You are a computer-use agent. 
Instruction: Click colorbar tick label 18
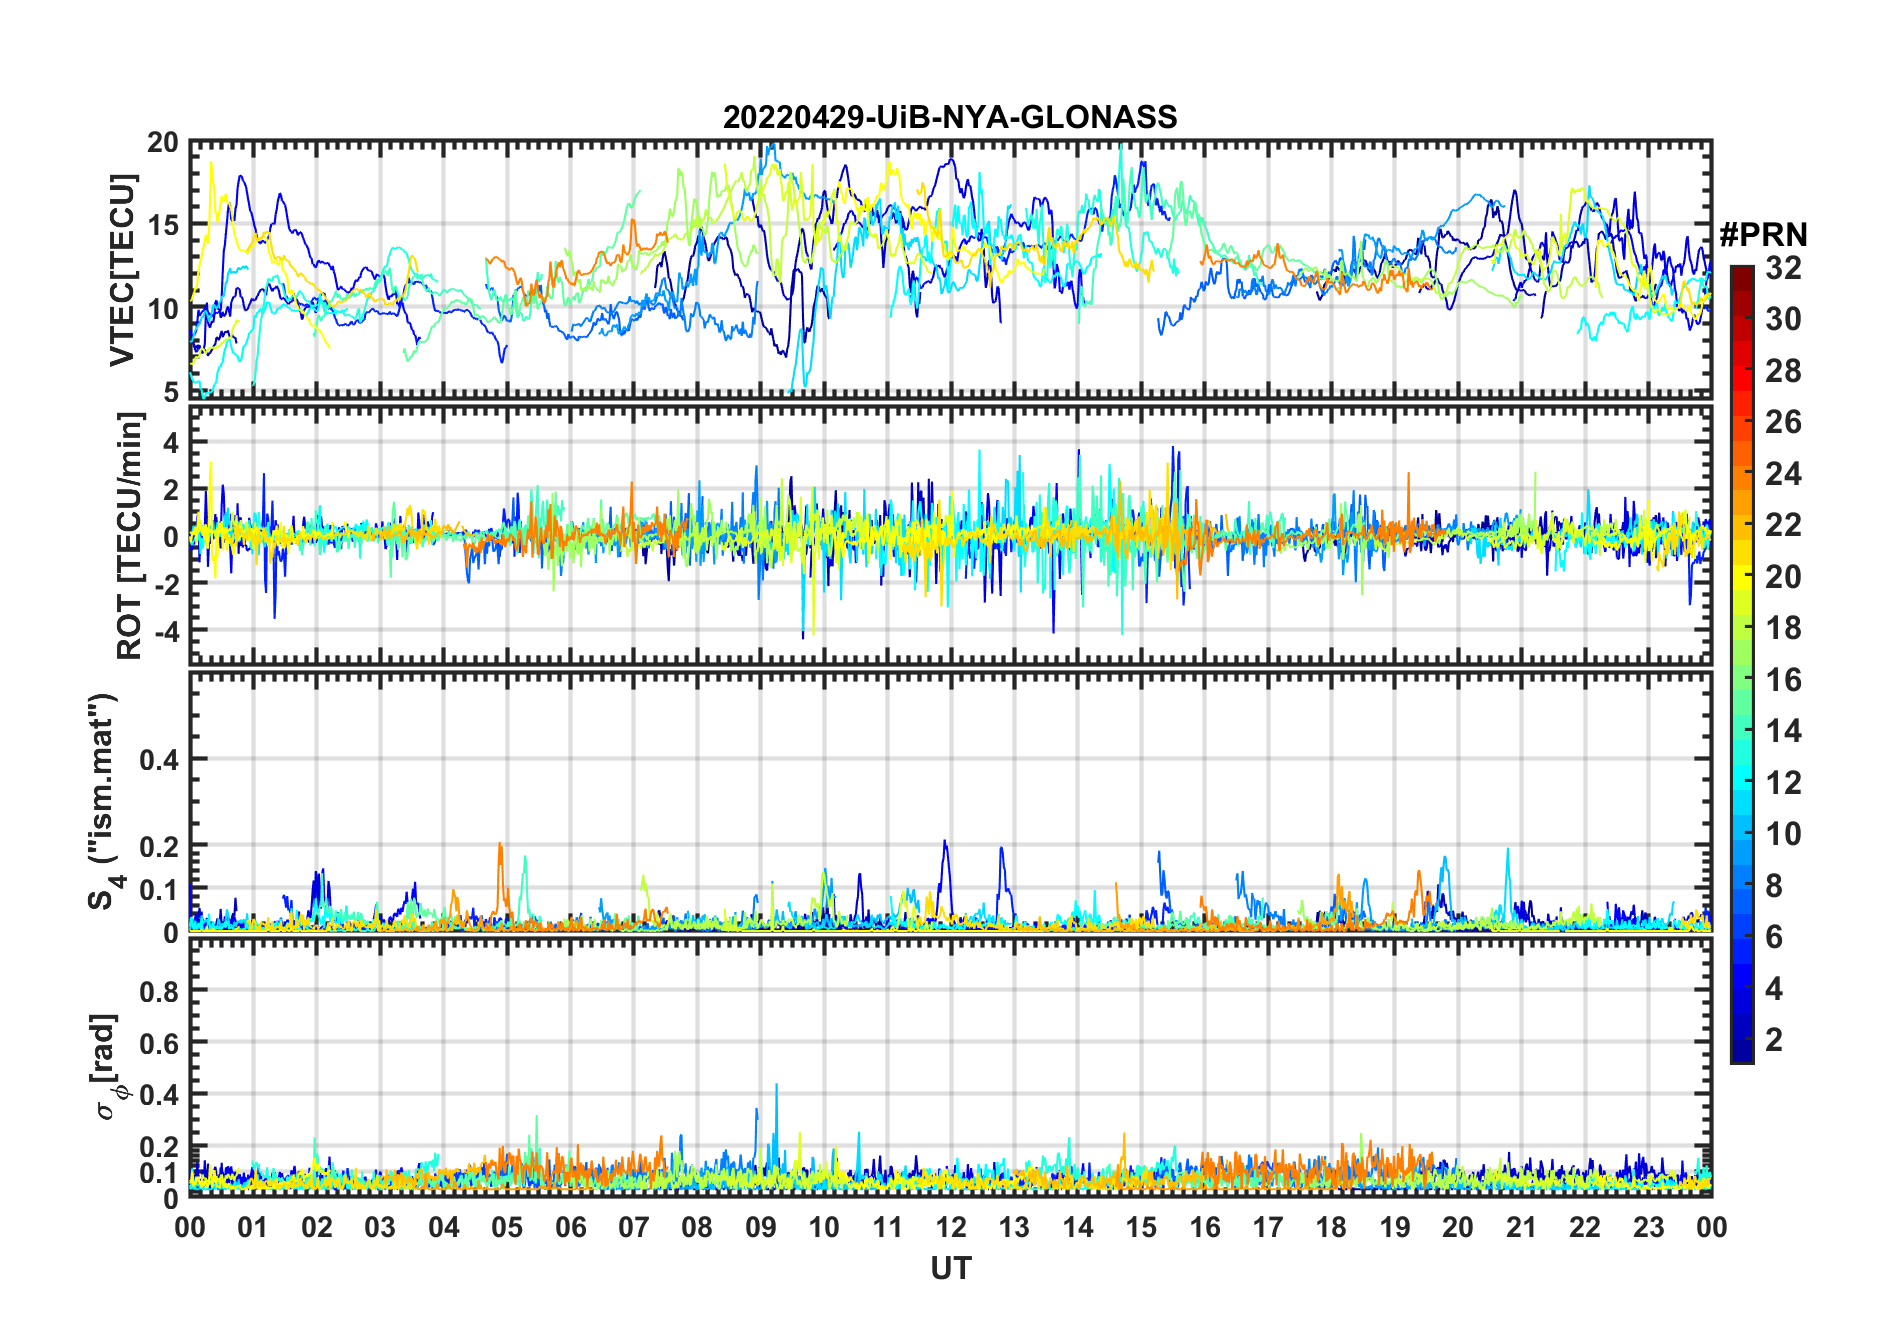coord(1783,628)
